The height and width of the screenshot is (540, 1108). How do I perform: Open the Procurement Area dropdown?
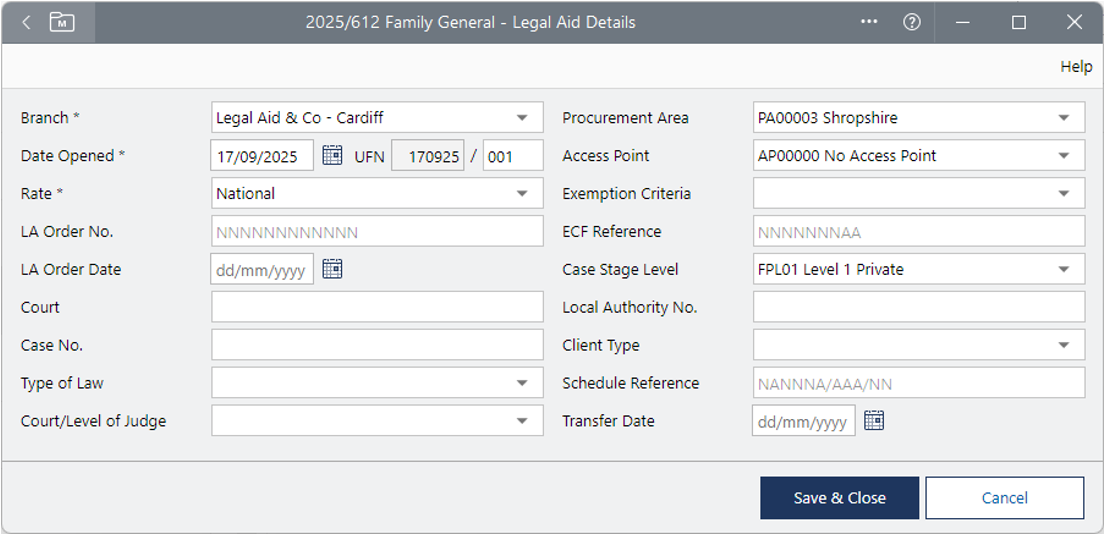coord(1063,118)
